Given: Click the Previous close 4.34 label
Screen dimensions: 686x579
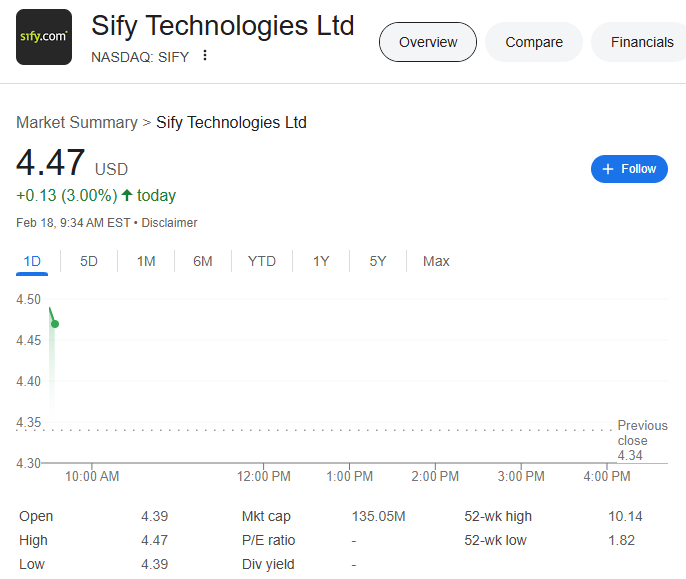Looking at the screenshot, I should click(642, 440).
